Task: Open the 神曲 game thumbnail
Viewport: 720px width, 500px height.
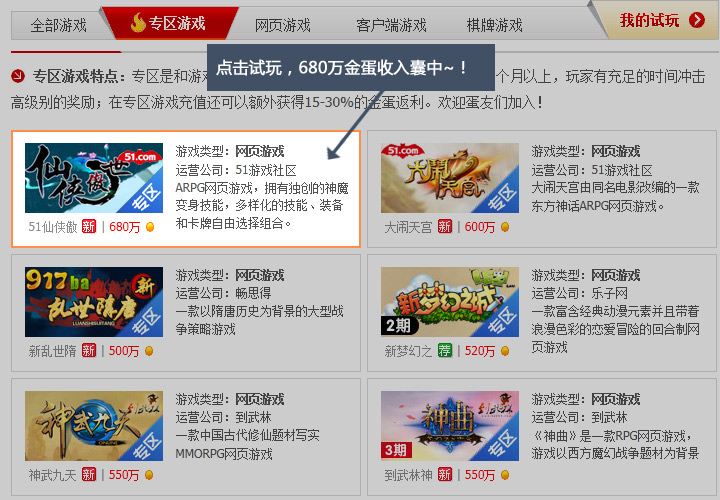Action: (450, 426)
